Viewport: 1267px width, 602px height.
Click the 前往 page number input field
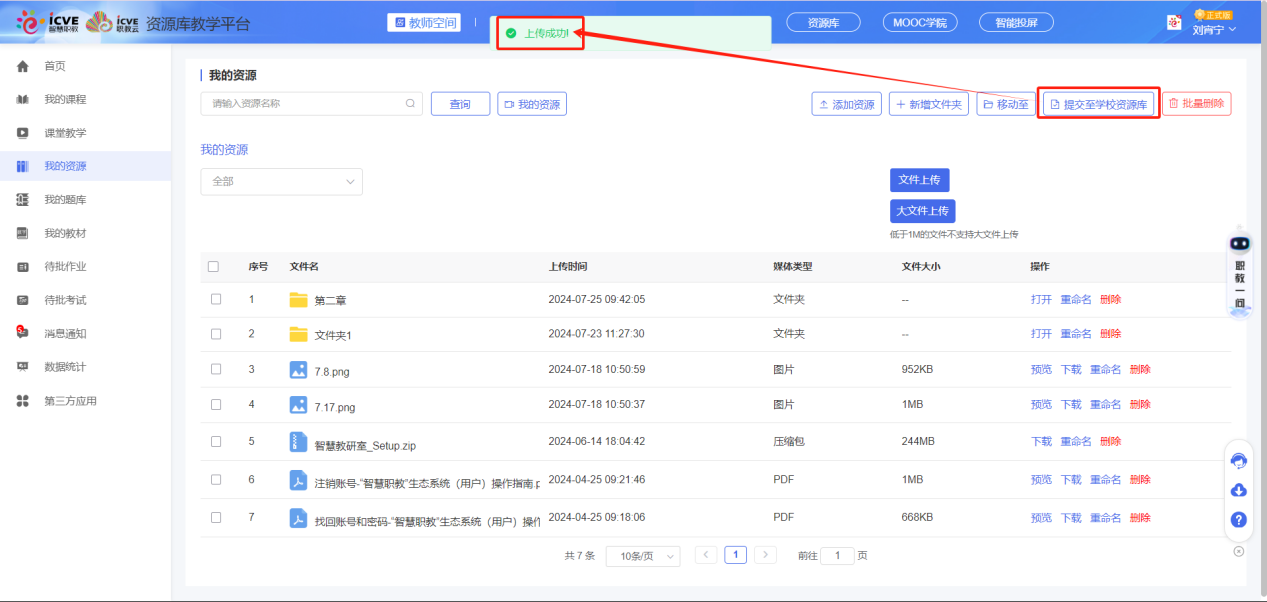click(837, 556)
